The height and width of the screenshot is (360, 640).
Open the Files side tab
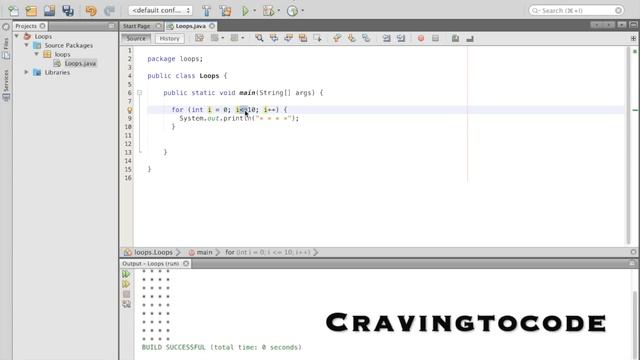click(x=6, y=48)
